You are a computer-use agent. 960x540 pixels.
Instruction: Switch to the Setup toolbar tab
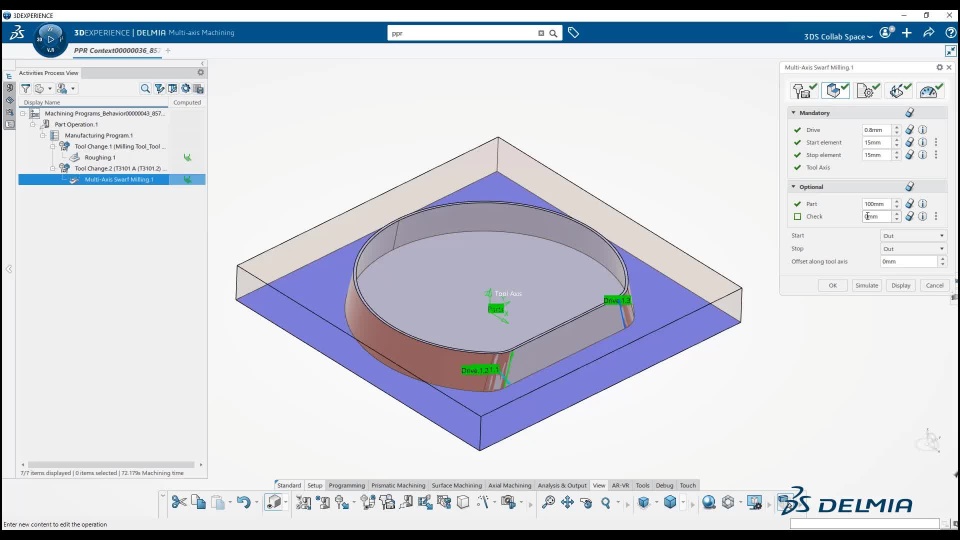[x=315, y=485]
